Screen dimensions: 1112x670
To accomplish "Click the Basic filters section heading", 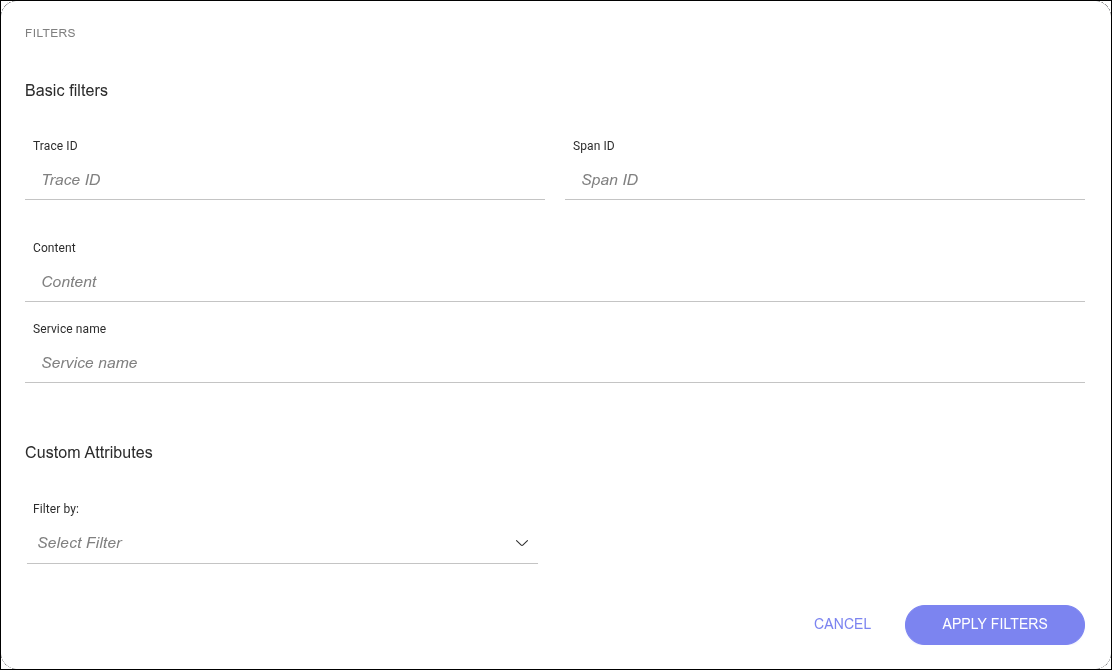I will 66,90.
